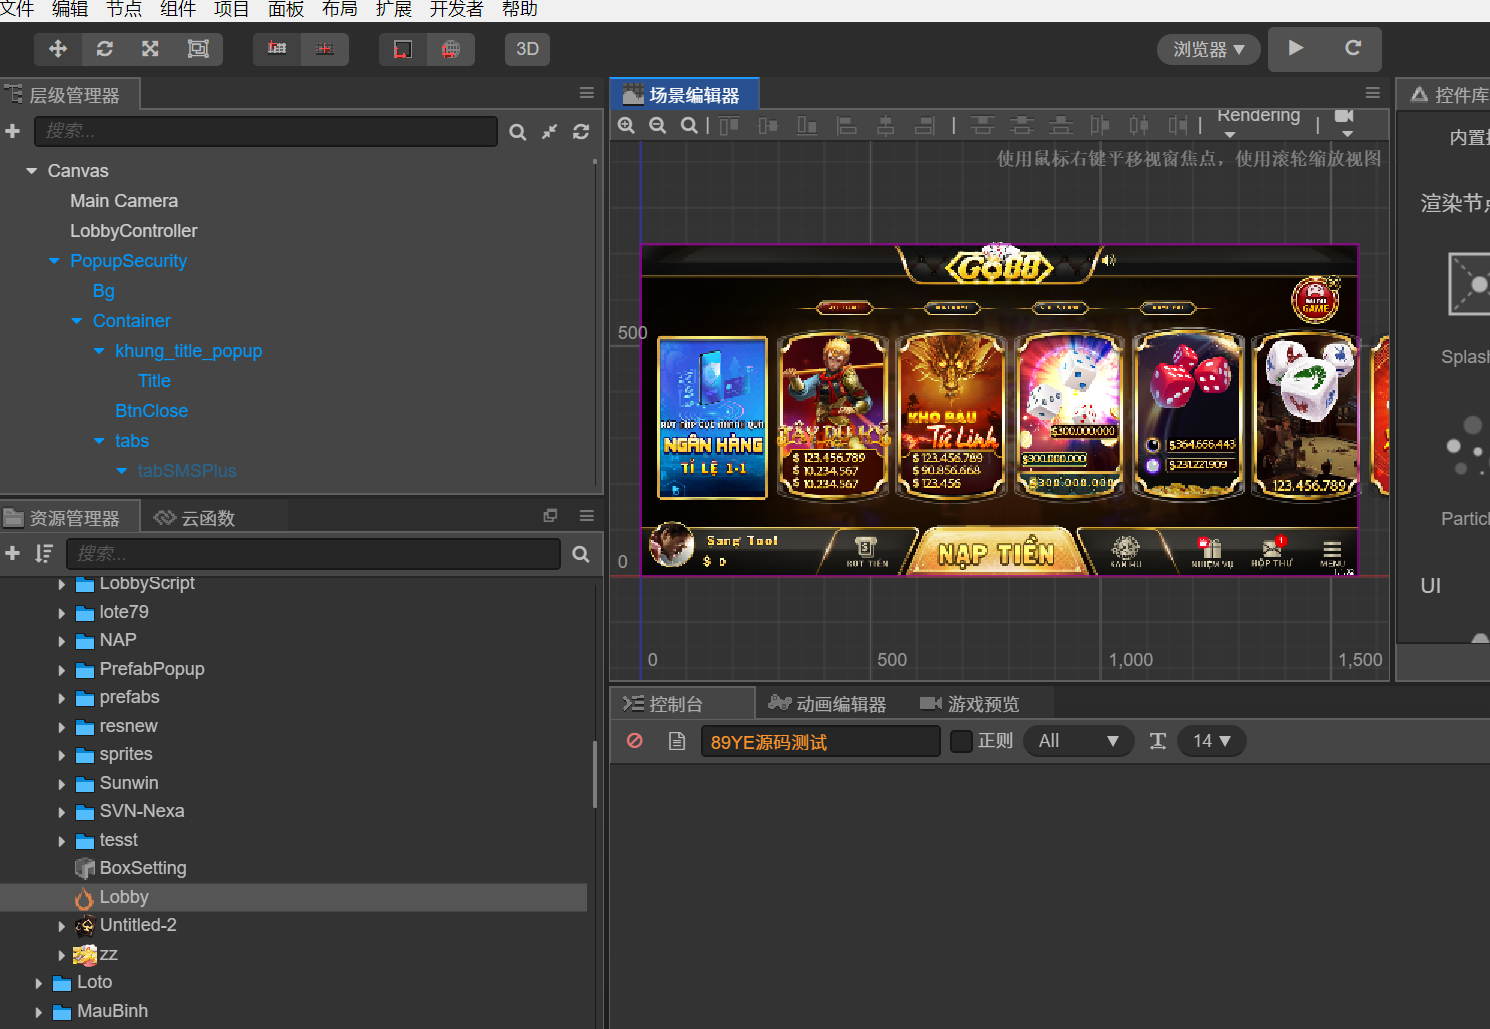1490x1029 pixels.
Task: Switch gizmo to pivot position mode
Action: 277,49
